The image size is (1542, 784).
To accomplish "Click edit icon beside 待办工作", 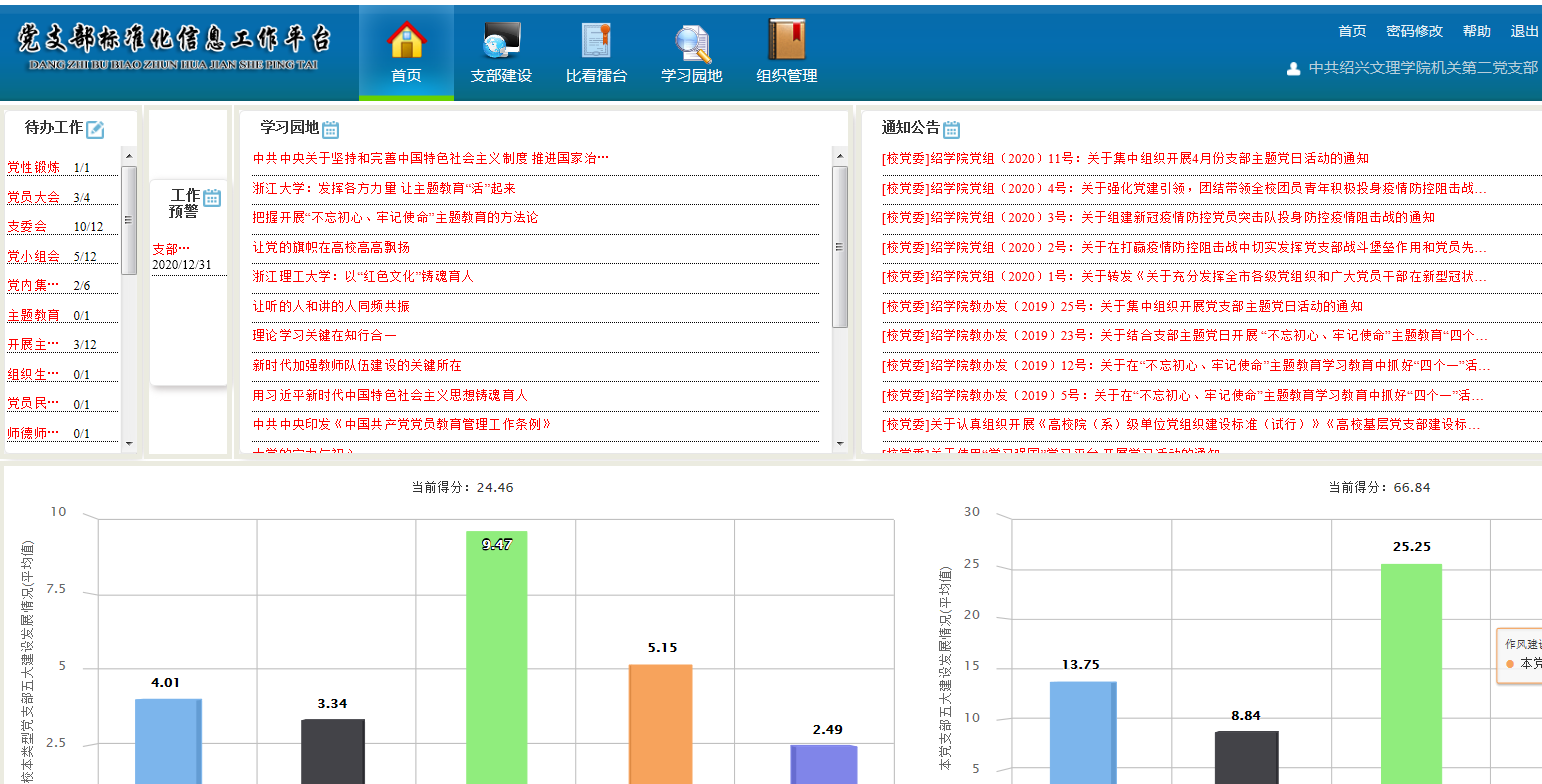I will [x=95, y=129].
